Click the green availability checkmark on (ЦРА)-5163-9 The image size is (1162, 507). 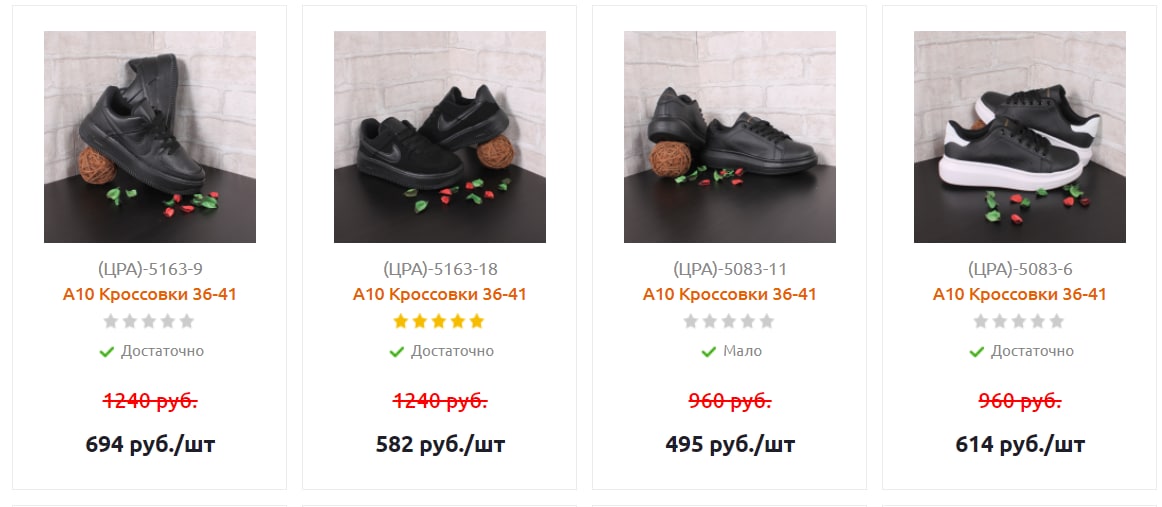(x=107, y=351)
